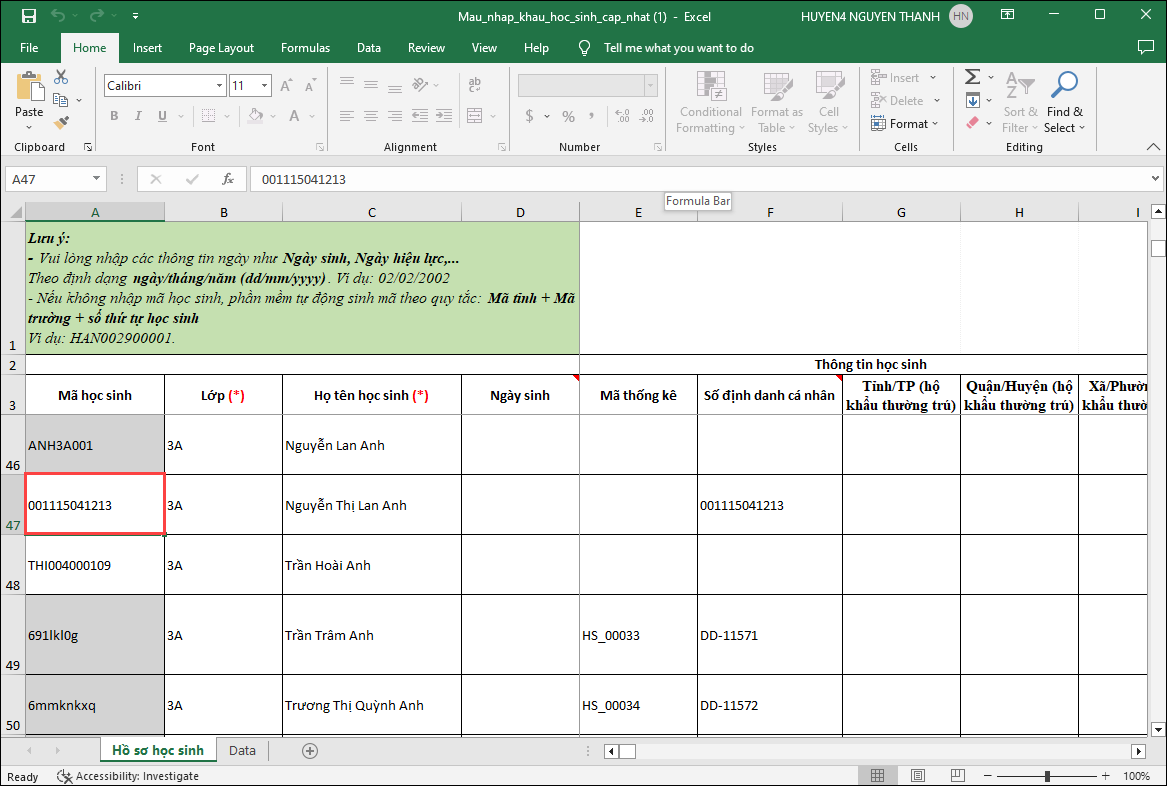The height and width of the screenshot is (786, 1167).
Task: Click the Insert Function fx icon
Action: point(228,180)
